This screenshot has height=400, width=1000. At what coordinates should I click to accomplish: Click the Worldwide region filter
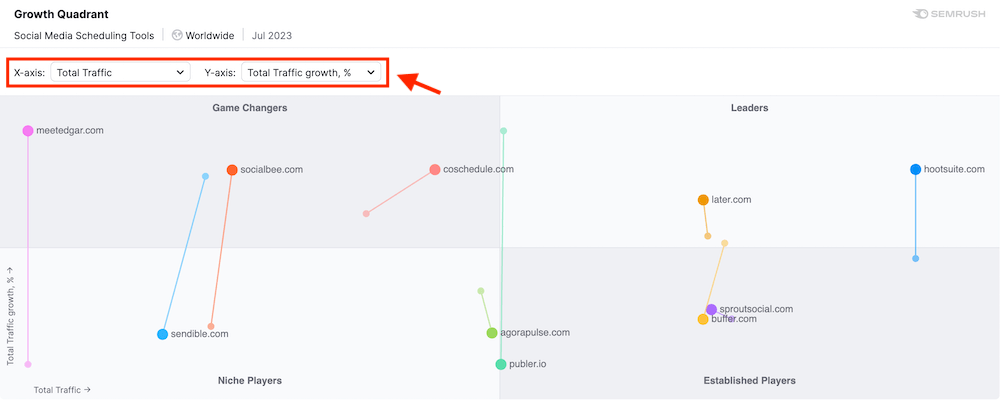[209, 35]
